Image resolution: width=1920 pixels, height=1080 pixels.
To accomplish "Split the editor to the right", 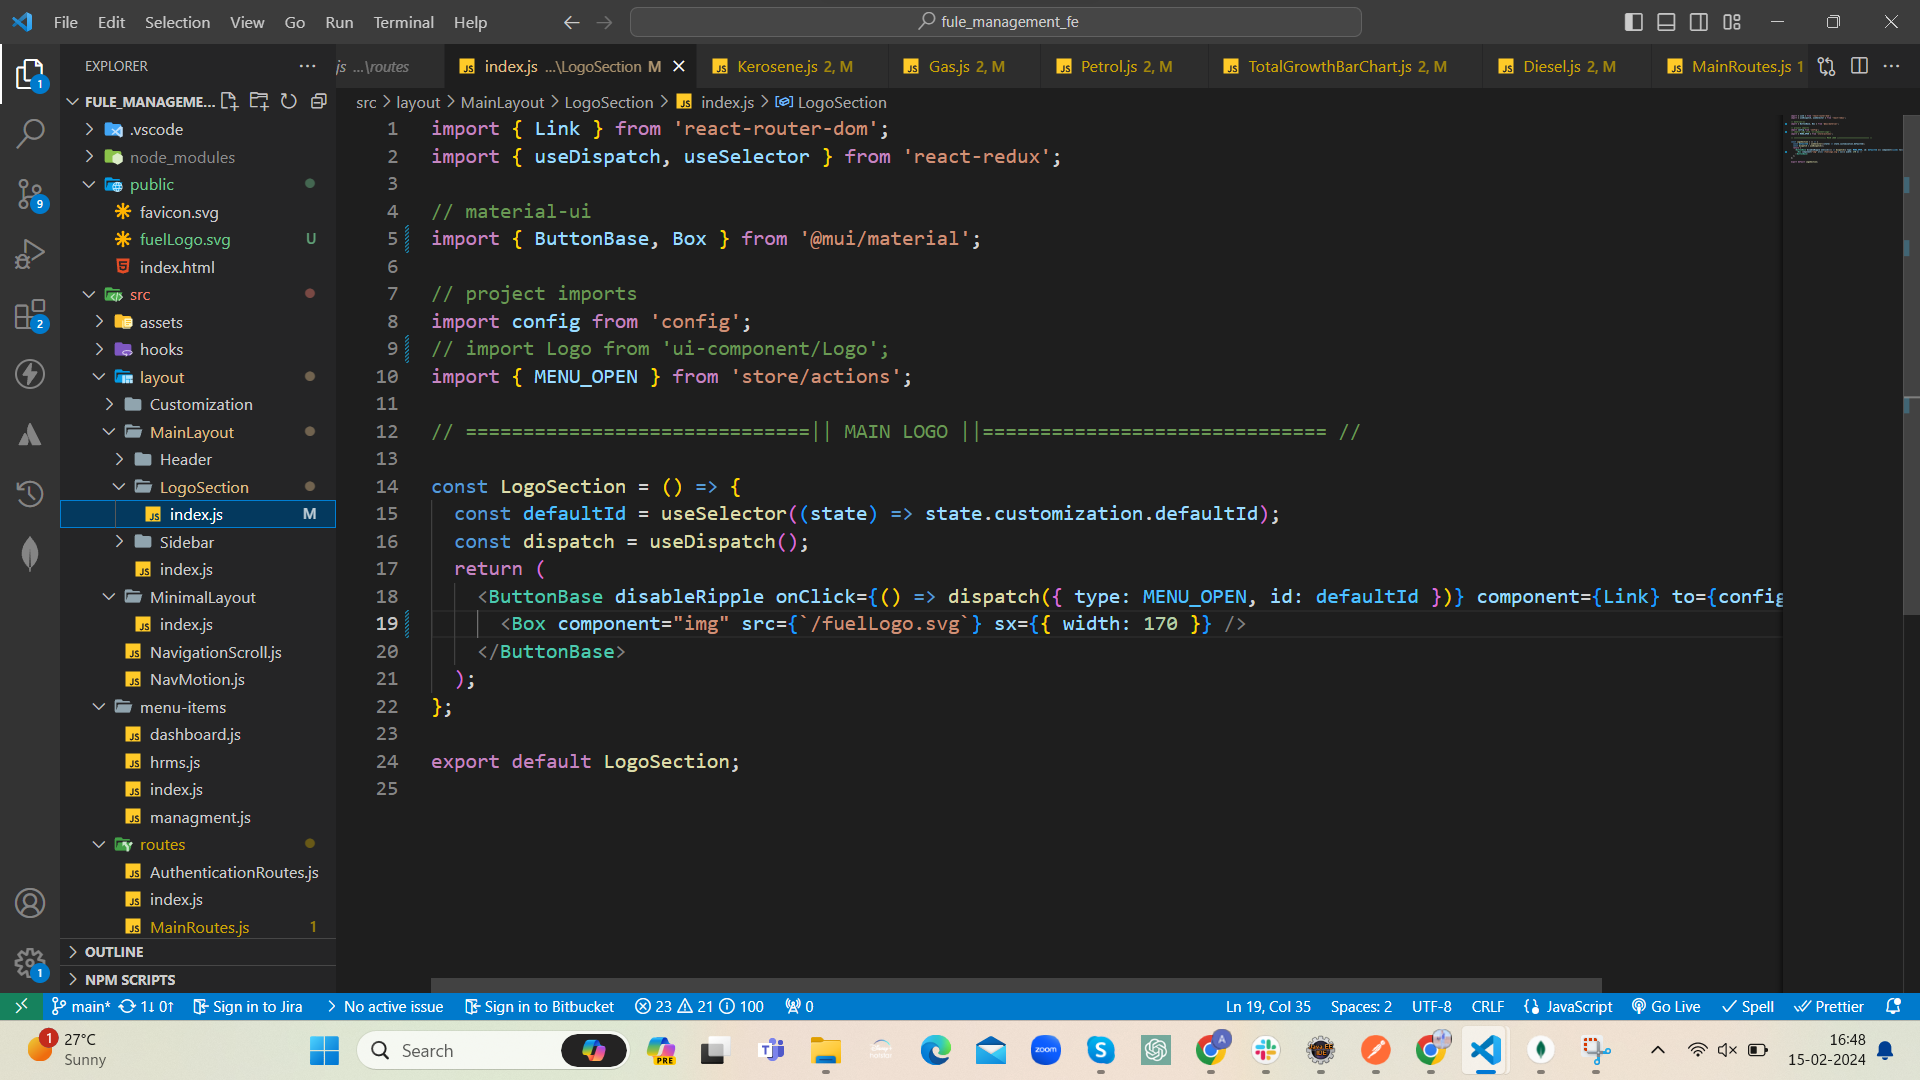I will coord(1859,66).
